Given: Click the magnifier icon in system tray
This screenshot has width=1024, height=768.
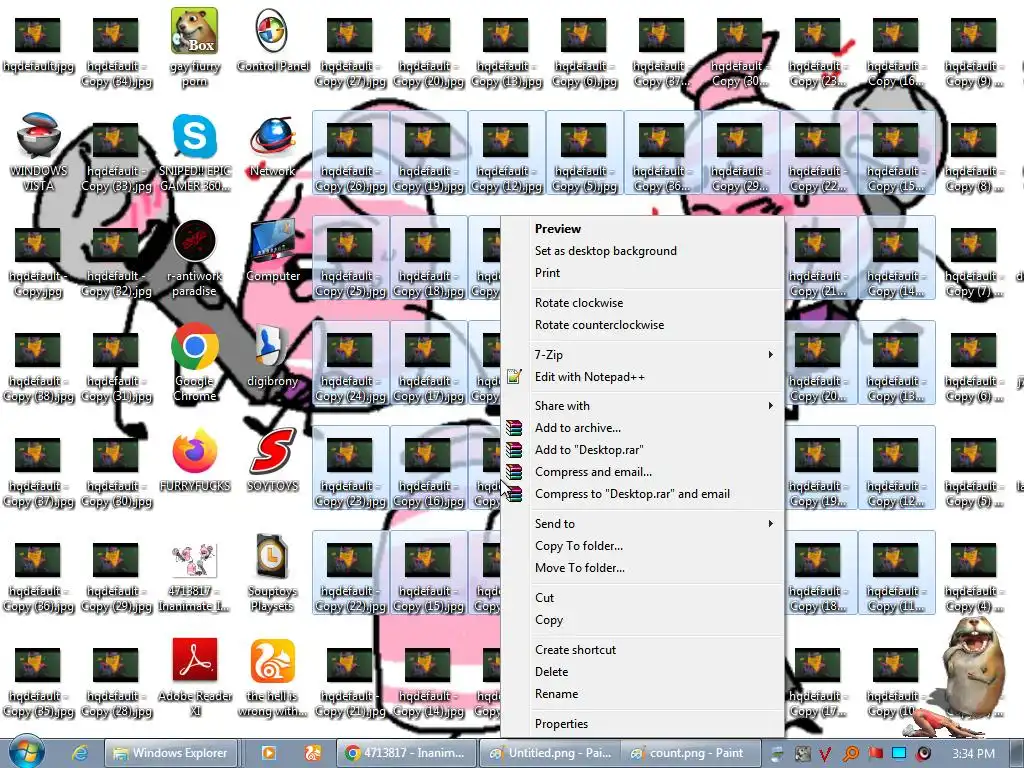Looking at the screenshot, I should point(850,754).
